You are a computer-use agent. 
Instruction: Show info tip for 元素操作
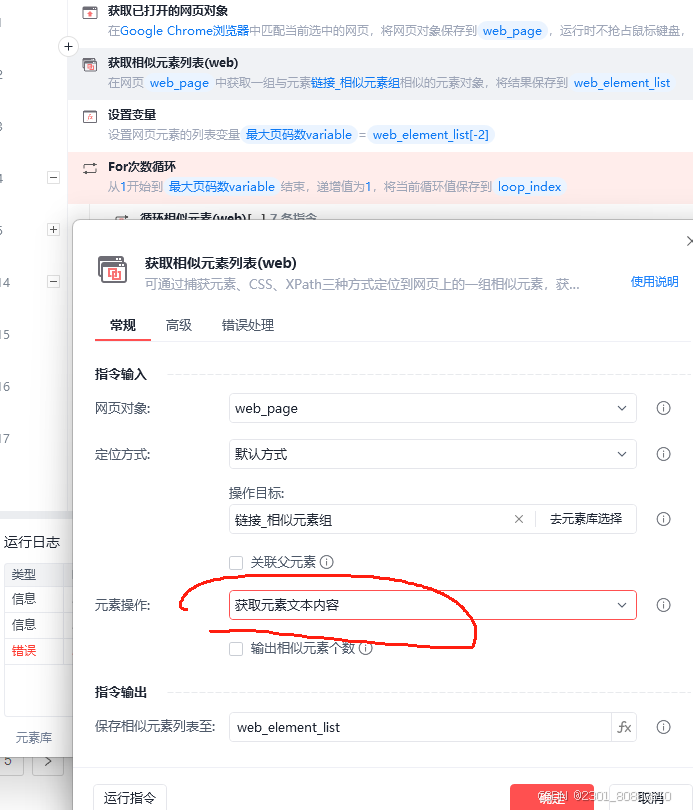pos(664,605)
